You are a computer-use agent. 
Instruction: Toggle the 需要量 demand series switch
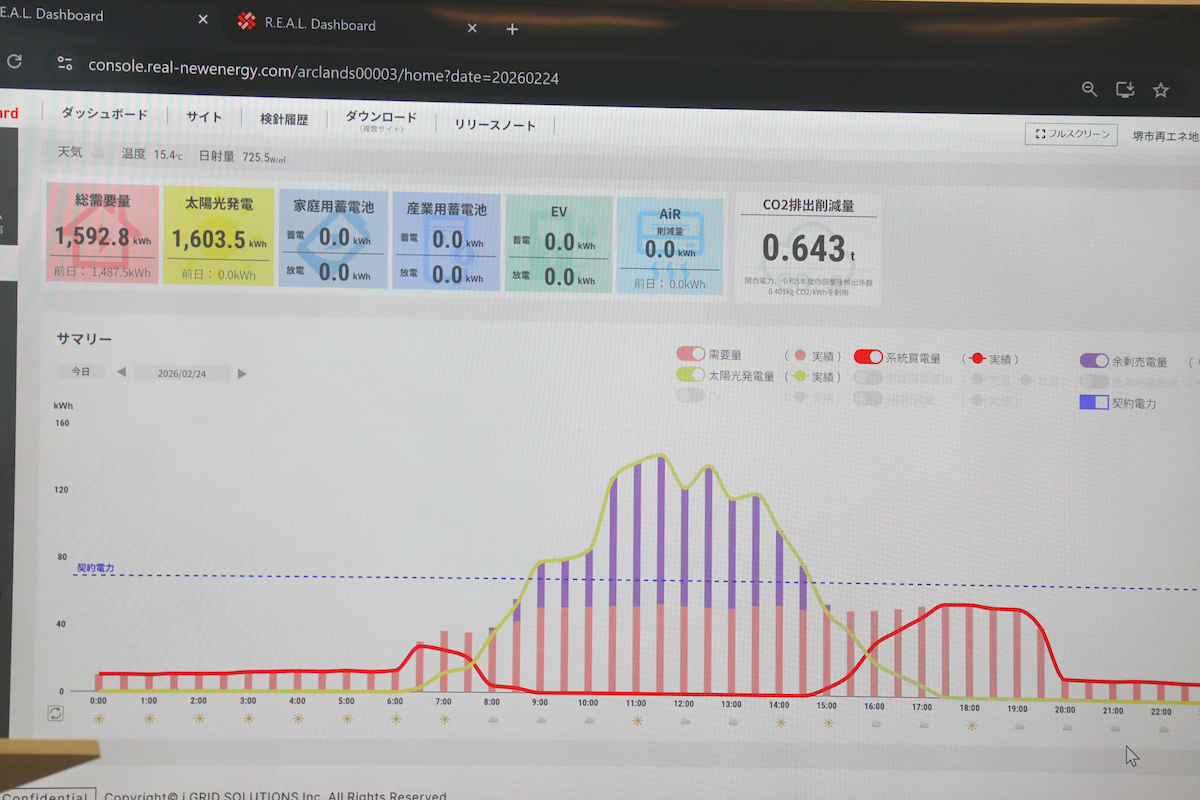tap(691, 354)
